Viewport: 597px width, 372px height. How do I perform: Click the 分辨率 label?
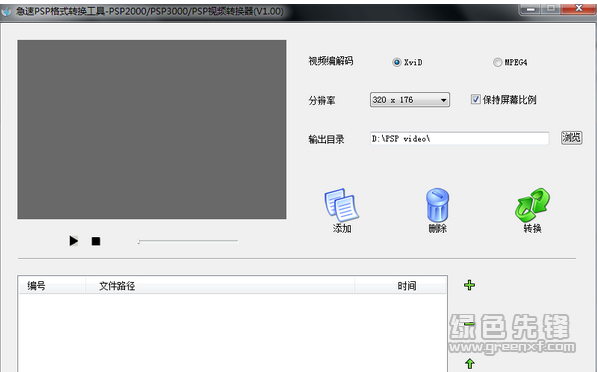(x=322, y=101)
